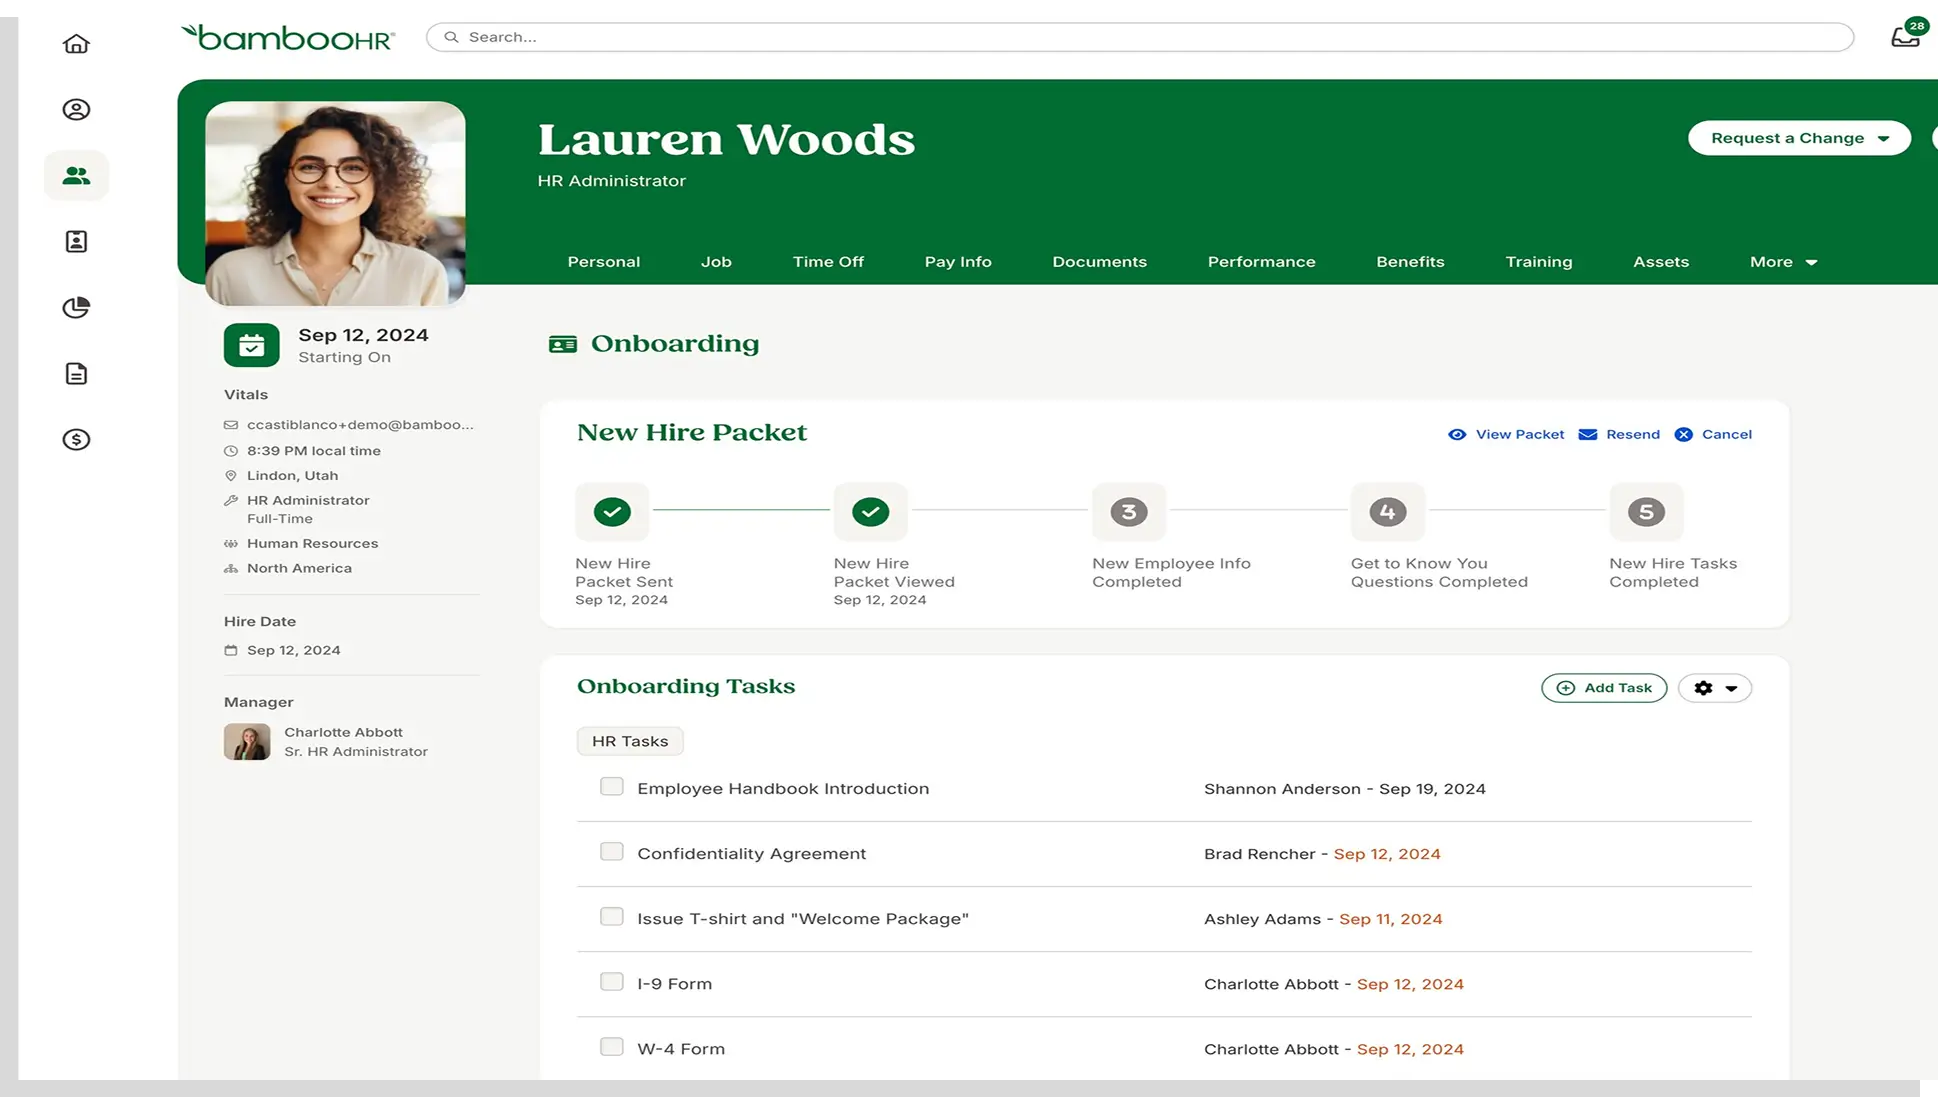Switch to the Time Off tab
The width and height of the screenshot is (1938, 1097).
(828, 262)
